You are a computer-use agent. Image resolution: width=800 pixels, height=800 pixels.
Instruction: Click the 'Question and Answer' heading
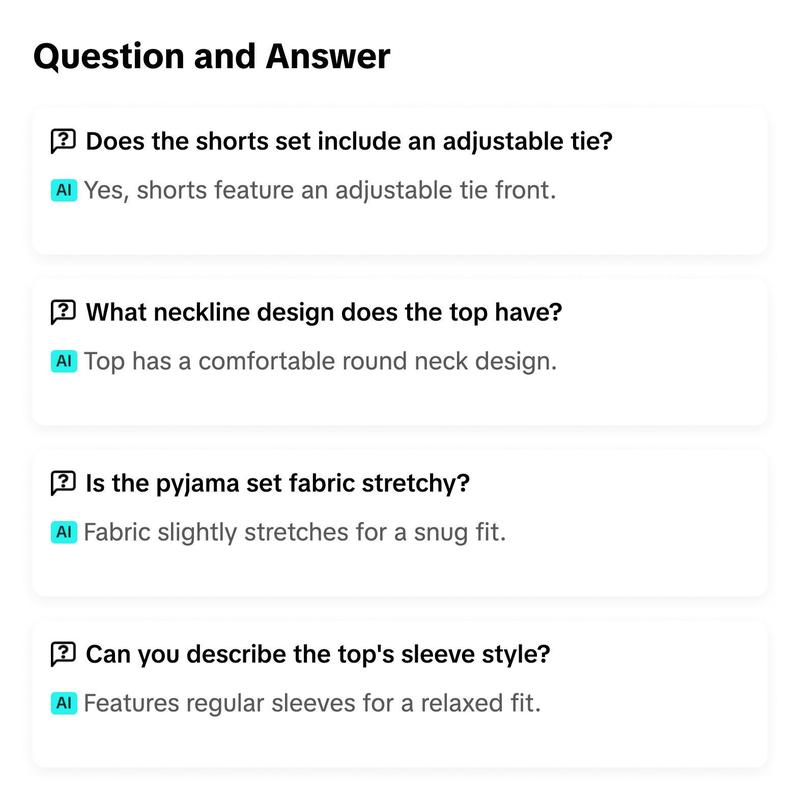[x=212, y=56]
